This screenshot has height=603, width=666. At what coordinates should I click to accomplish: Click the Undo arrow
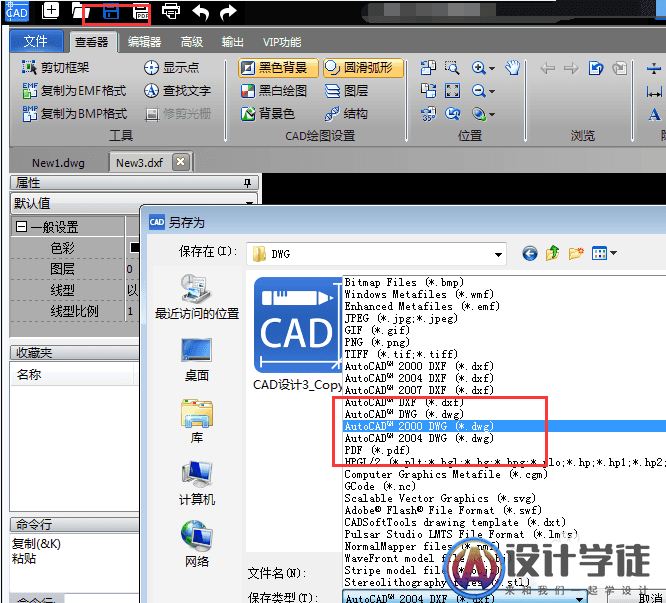tap(200, 12)
